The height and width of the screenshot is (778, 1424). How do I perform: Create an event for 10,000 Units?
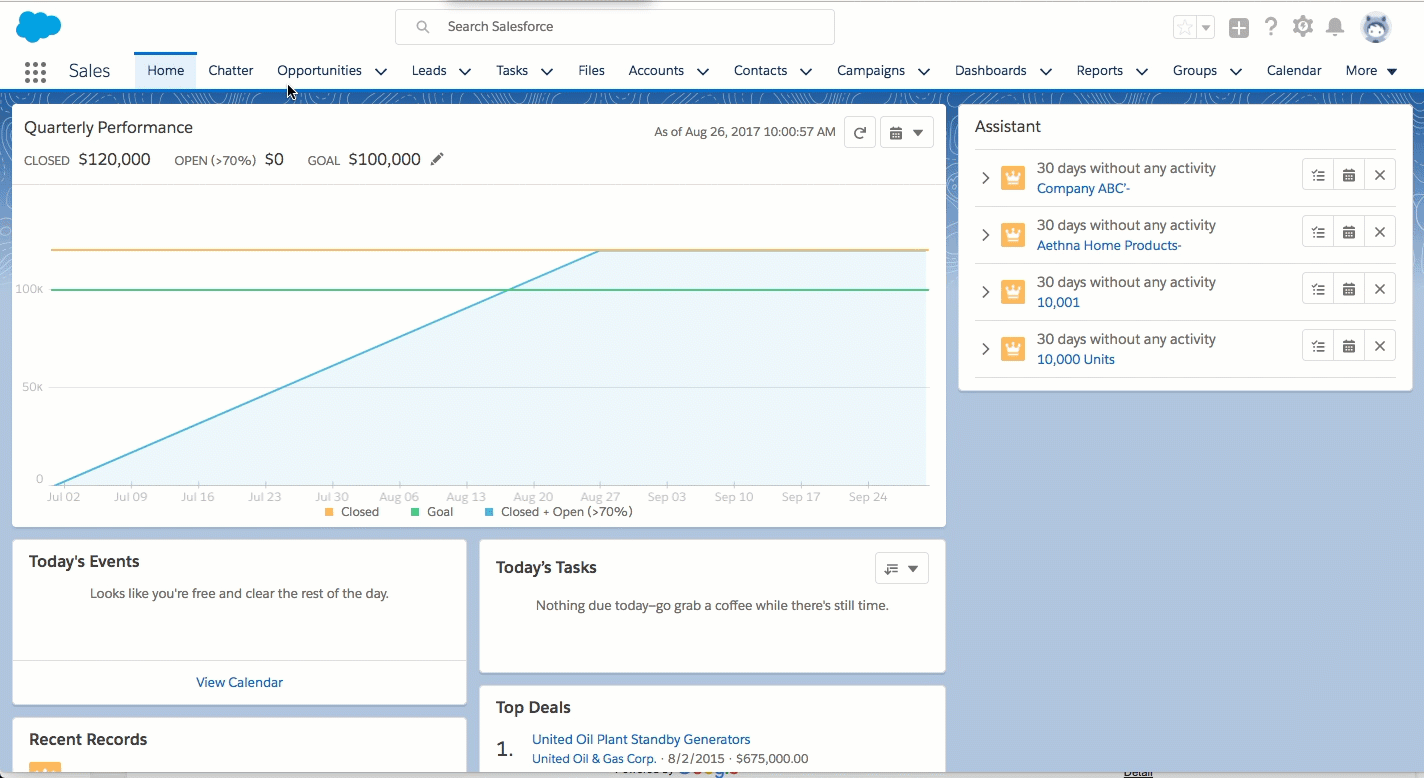(x=1349, y=346)
